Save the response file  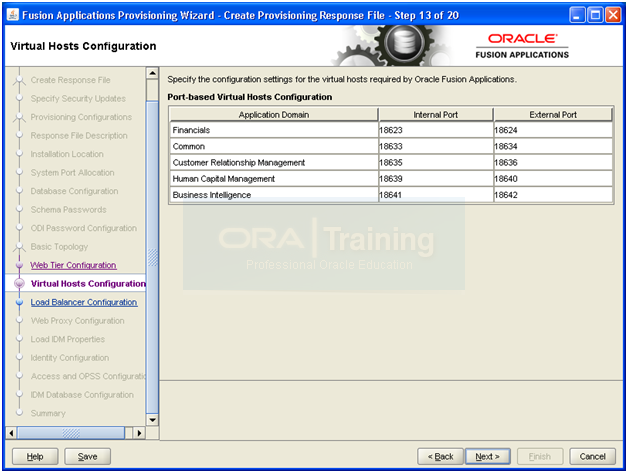[87, 456]
